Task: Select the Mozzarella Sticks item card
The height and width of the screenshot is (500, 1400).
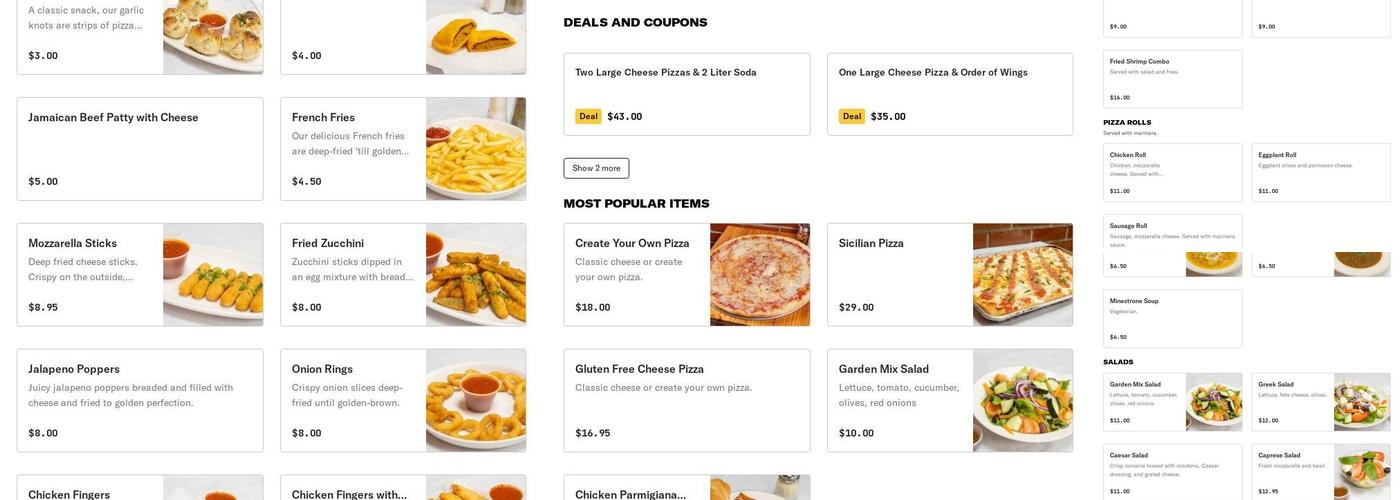Action: pyautogui.click(x=90, y=274)
